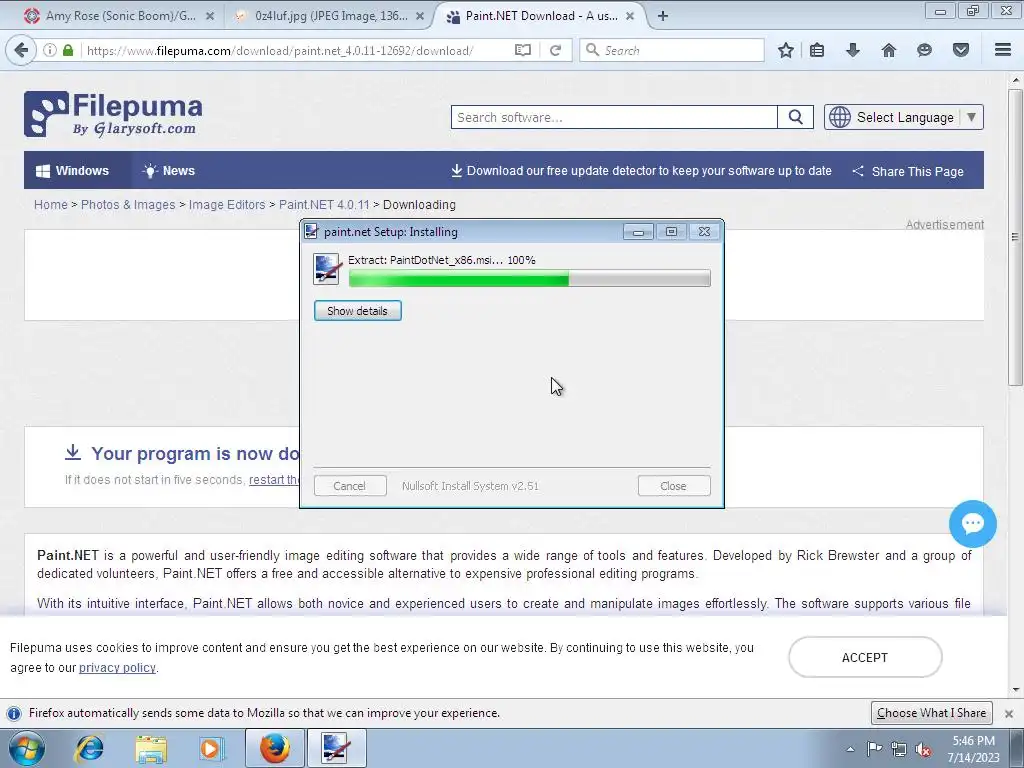The width and height of the screenshot is (1024, 768).
Task: Close the 0z4luf.jpg tab
Action: click(420, 16)
